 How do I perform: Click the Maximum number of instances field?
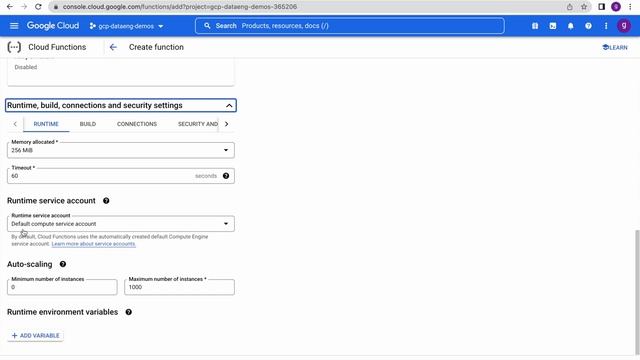point(179,287)
